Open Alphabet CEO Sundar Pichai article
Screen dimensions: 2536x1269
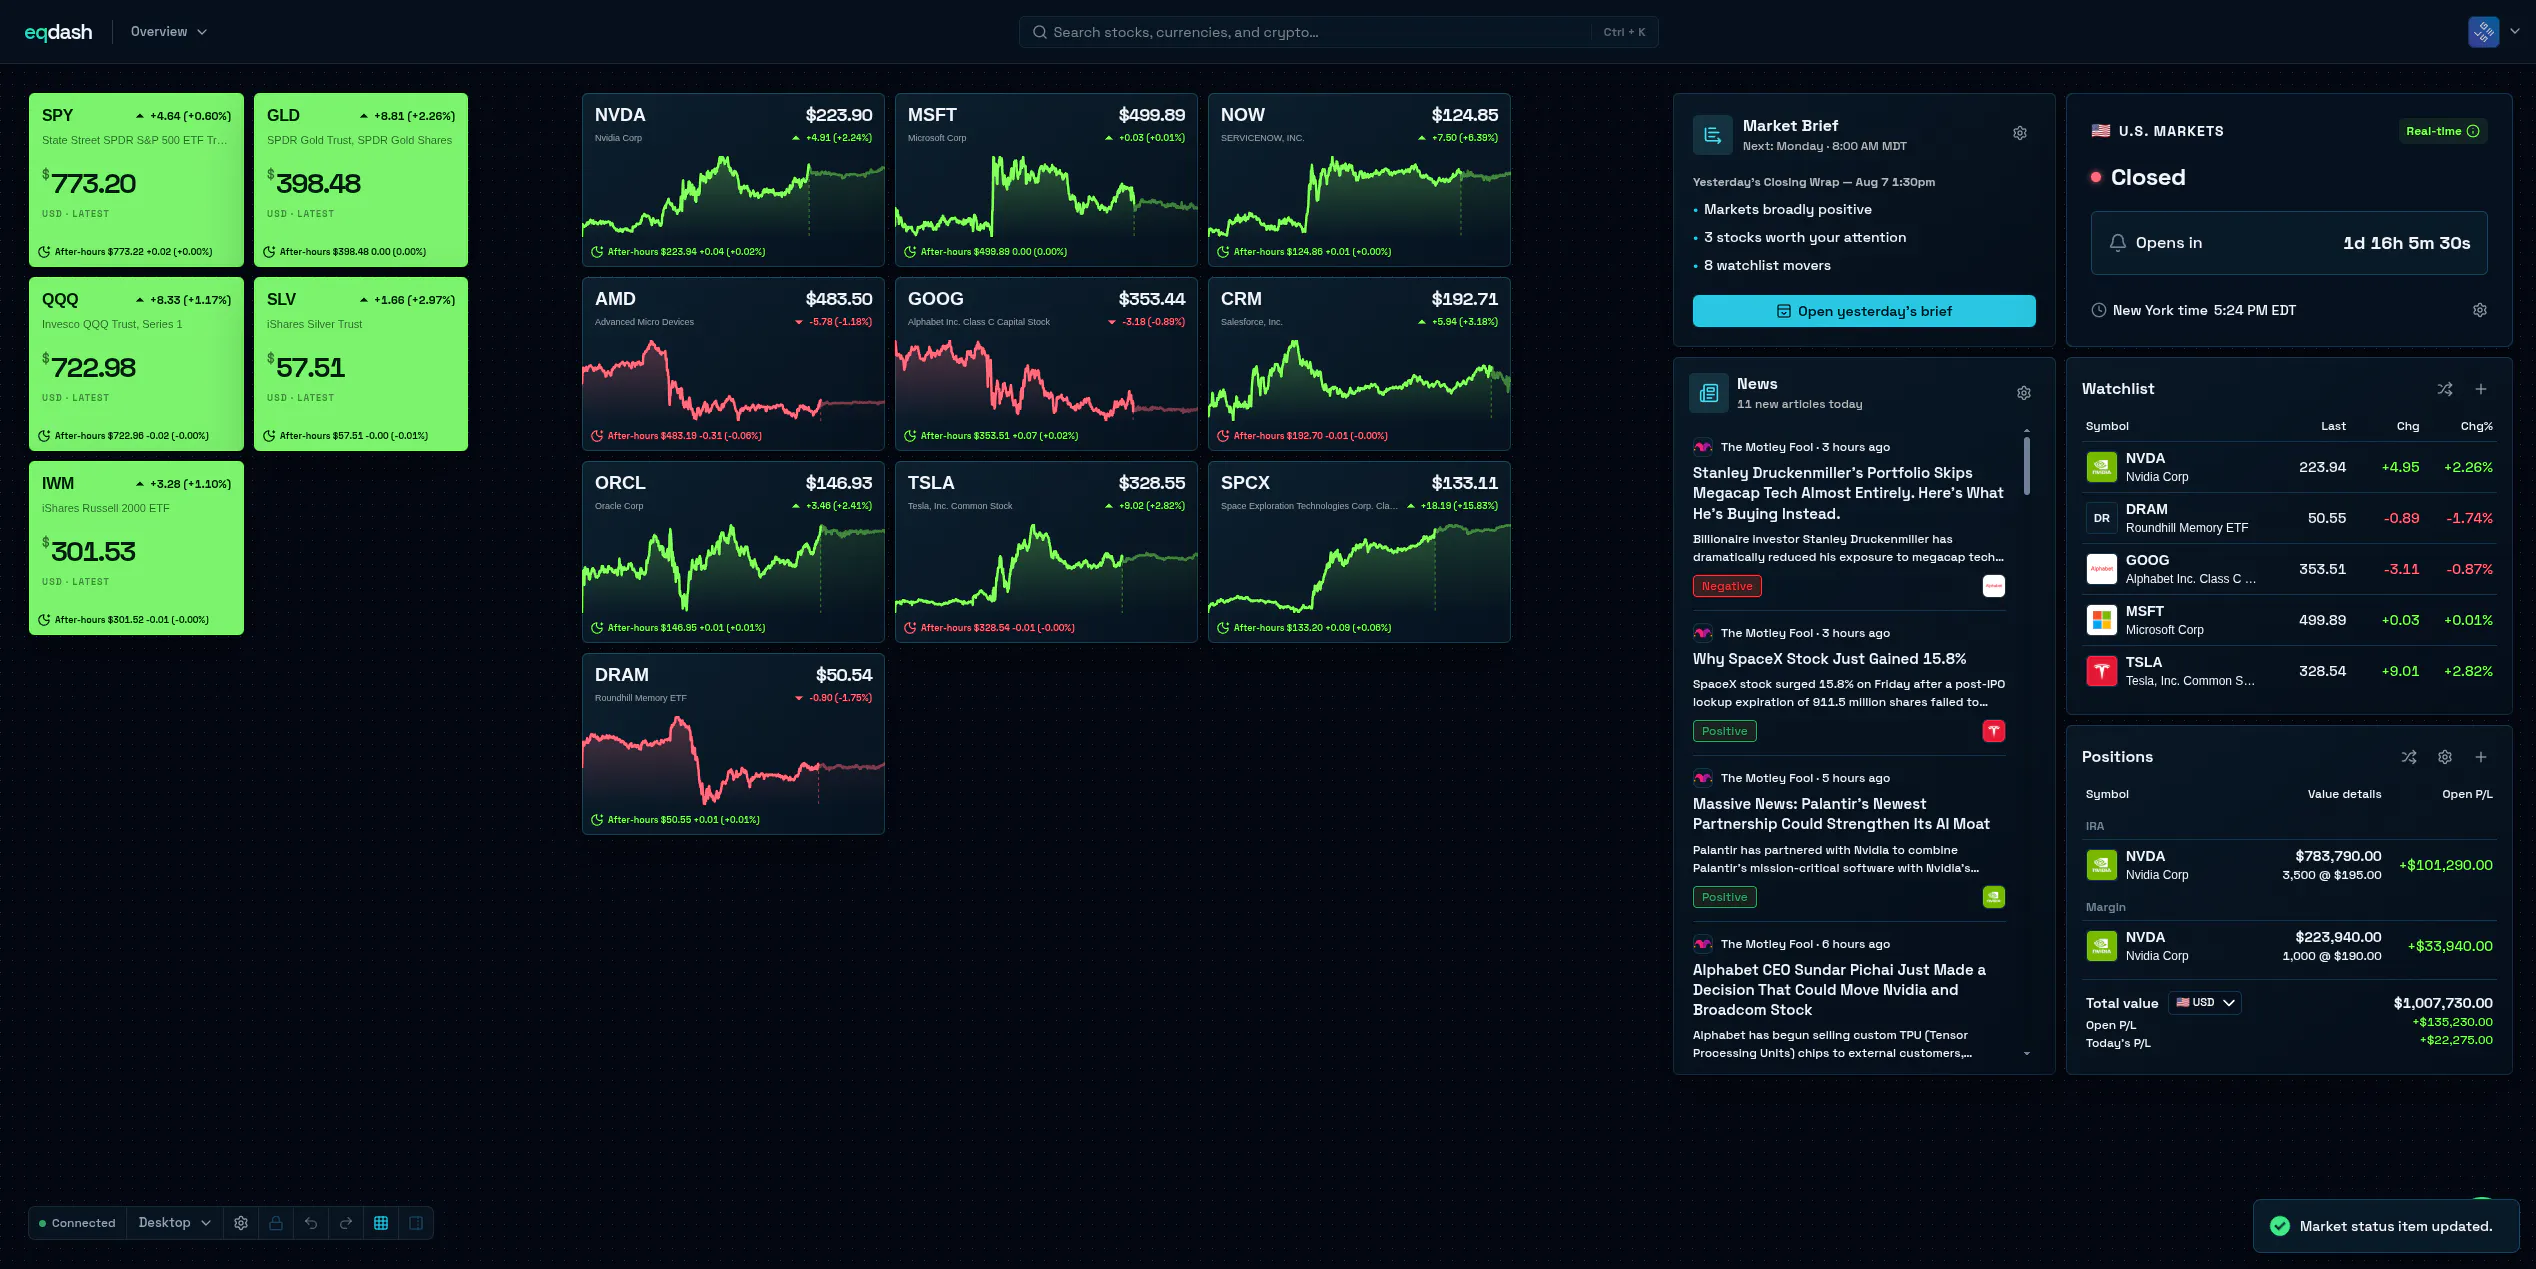(1839, 990)
